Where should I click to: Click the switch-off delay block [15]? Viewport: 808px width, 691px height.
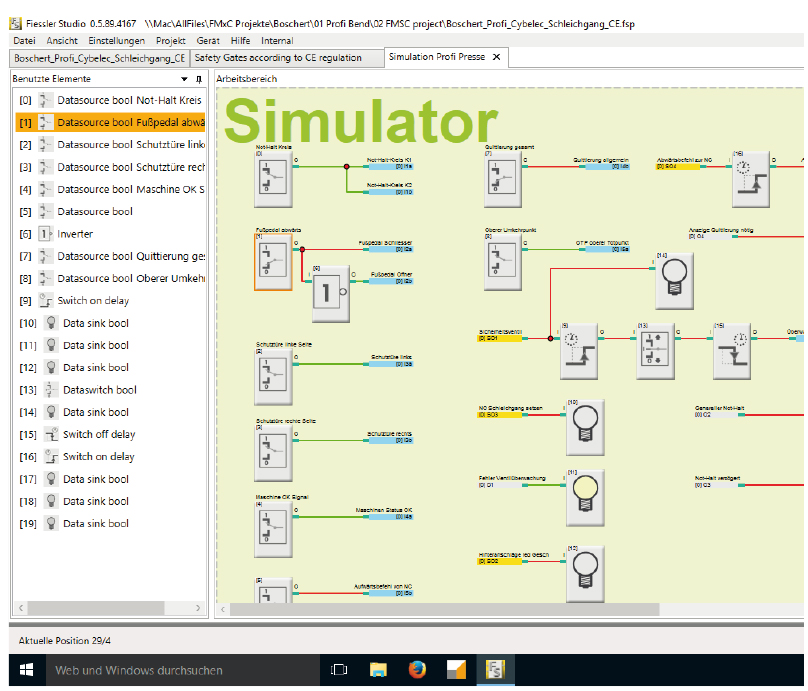(x=732, y=350)
